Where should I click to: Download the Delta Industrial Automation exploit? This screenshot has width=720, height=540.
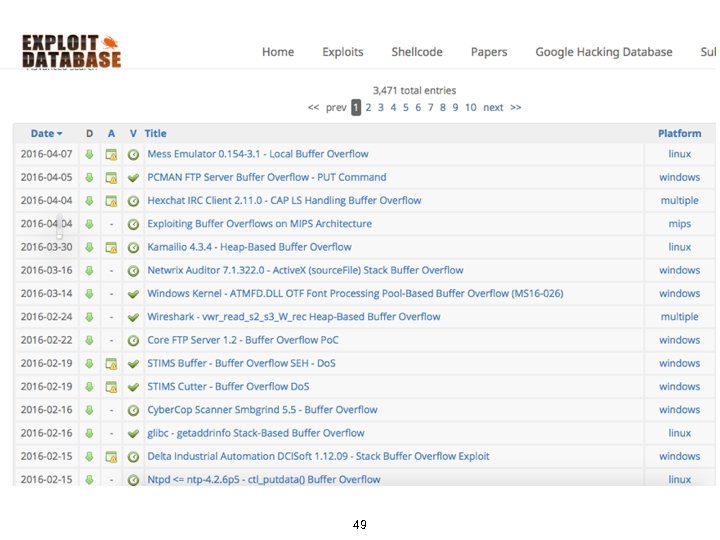tap(89, 456)
